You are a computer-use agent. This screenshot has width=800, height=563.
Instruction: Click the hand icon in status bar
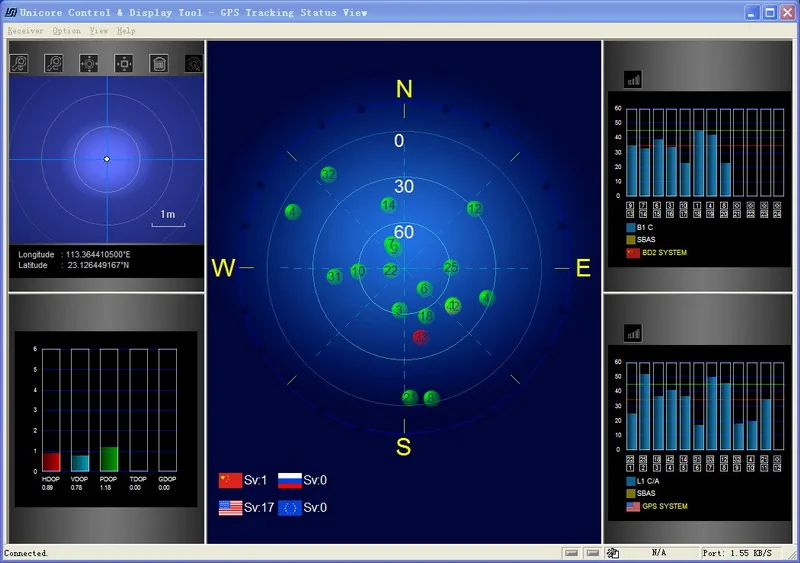click(x=611, y=552)
